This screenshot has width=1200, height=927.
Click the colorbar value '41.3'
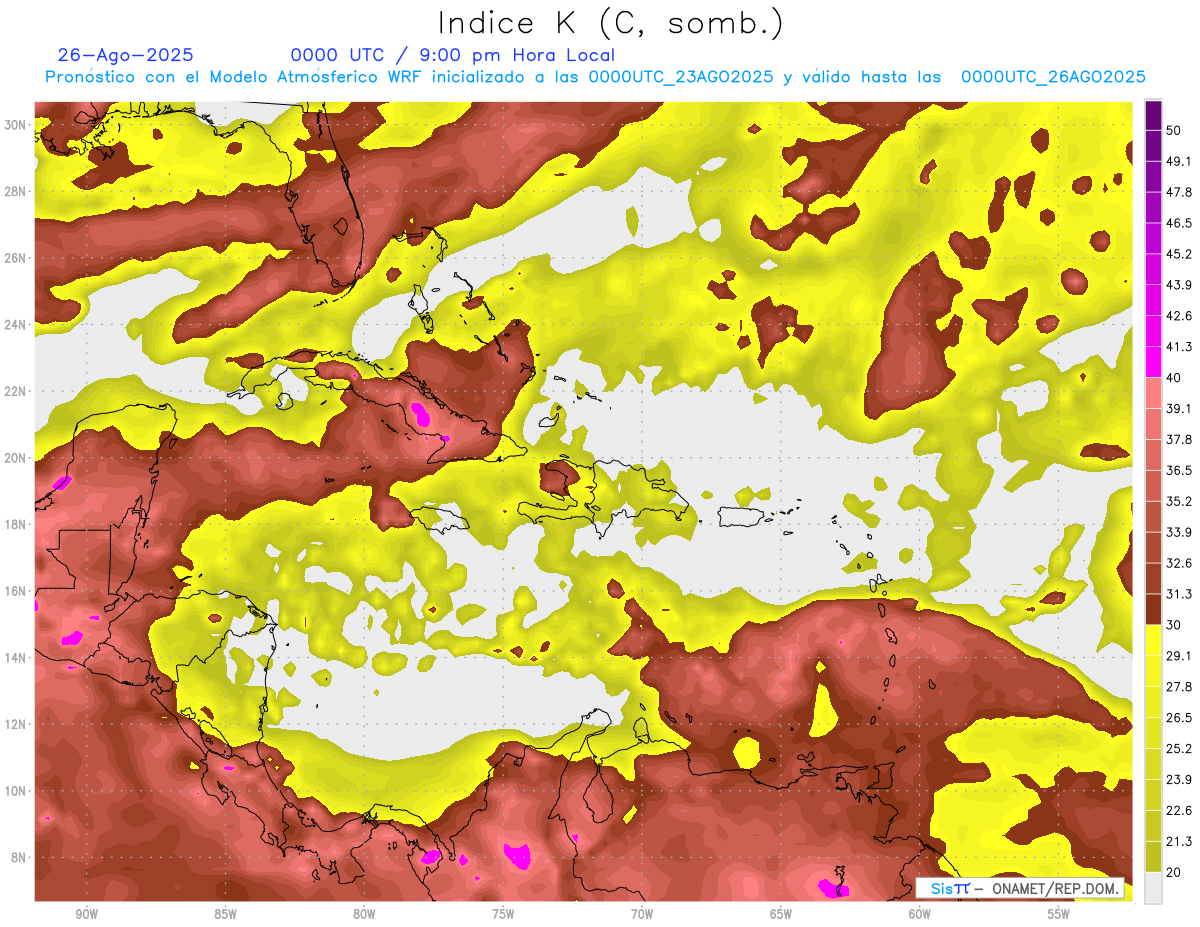tap(1179, 347)
